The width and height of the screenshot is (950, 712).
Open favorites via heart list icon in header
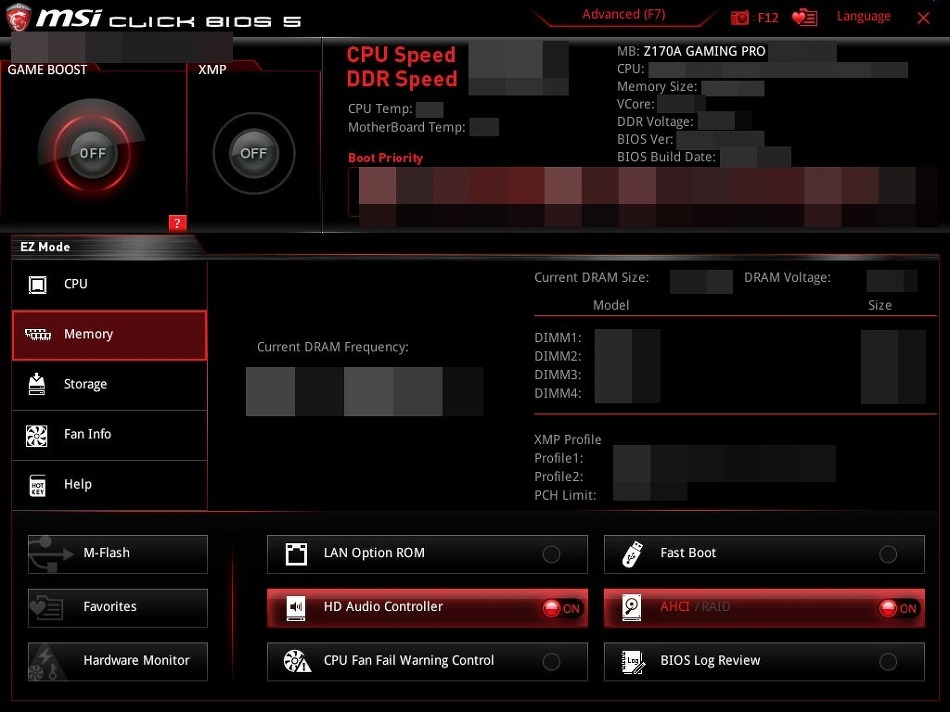point(805,18)
